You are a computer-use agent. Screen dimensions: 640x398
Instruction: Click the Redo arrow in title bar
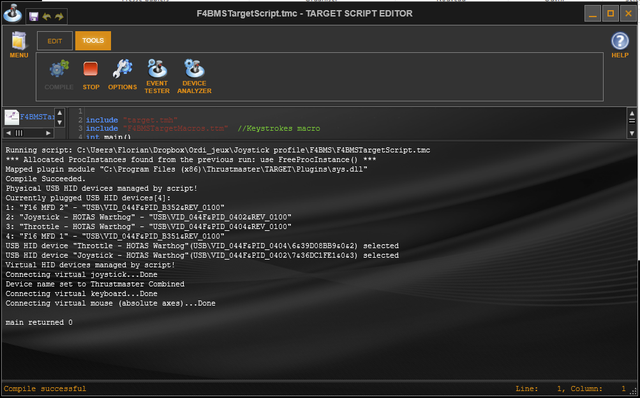pos(59,16)
